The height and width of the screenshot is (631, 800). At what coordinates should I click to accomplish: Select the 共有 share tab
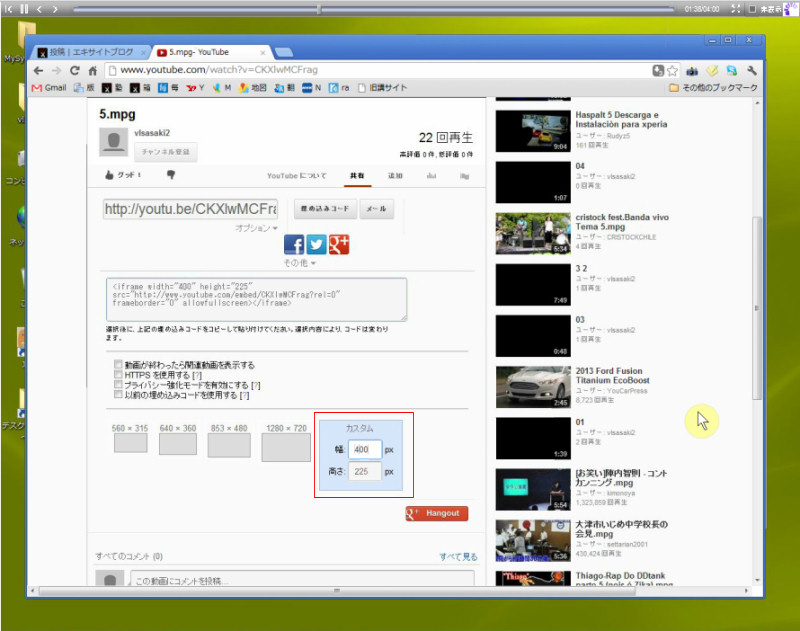point(357,175)
